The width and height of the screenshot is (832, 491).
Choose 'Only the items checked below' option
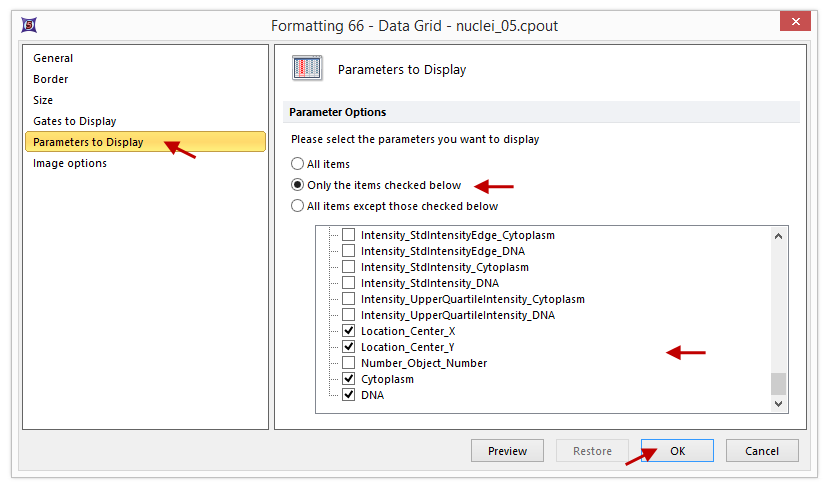tap(297, 185)
